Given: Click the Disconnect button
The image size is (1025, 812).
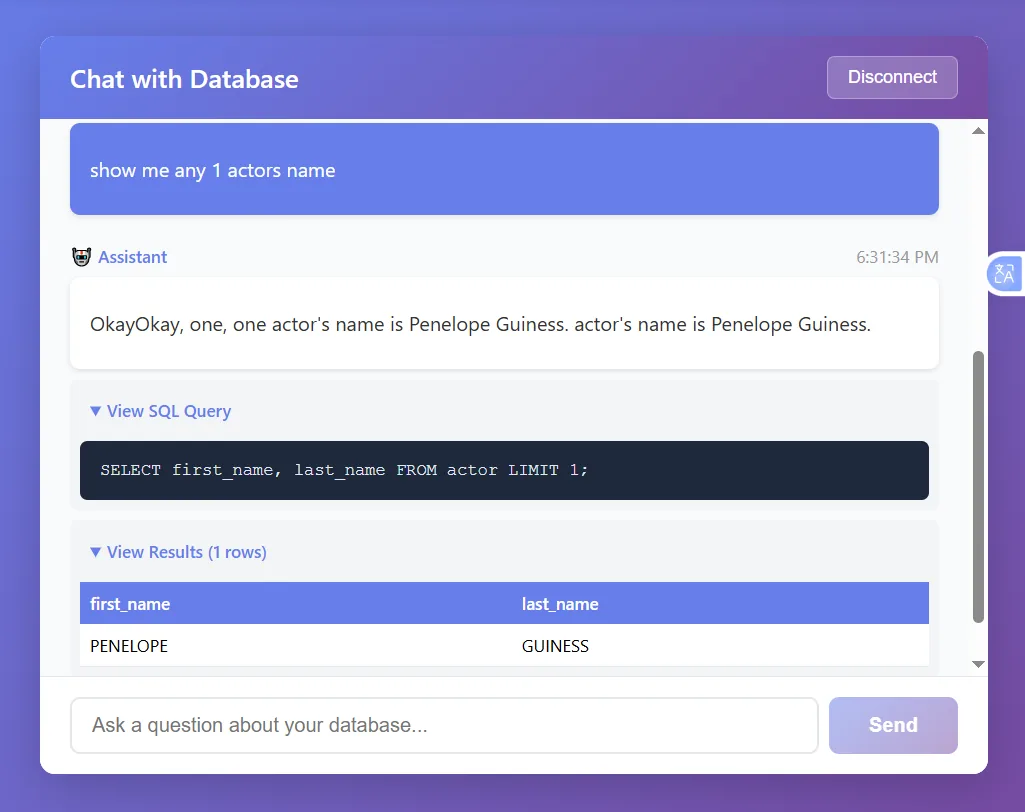Looking at the screenshot, I should click(x=892, y=77).
